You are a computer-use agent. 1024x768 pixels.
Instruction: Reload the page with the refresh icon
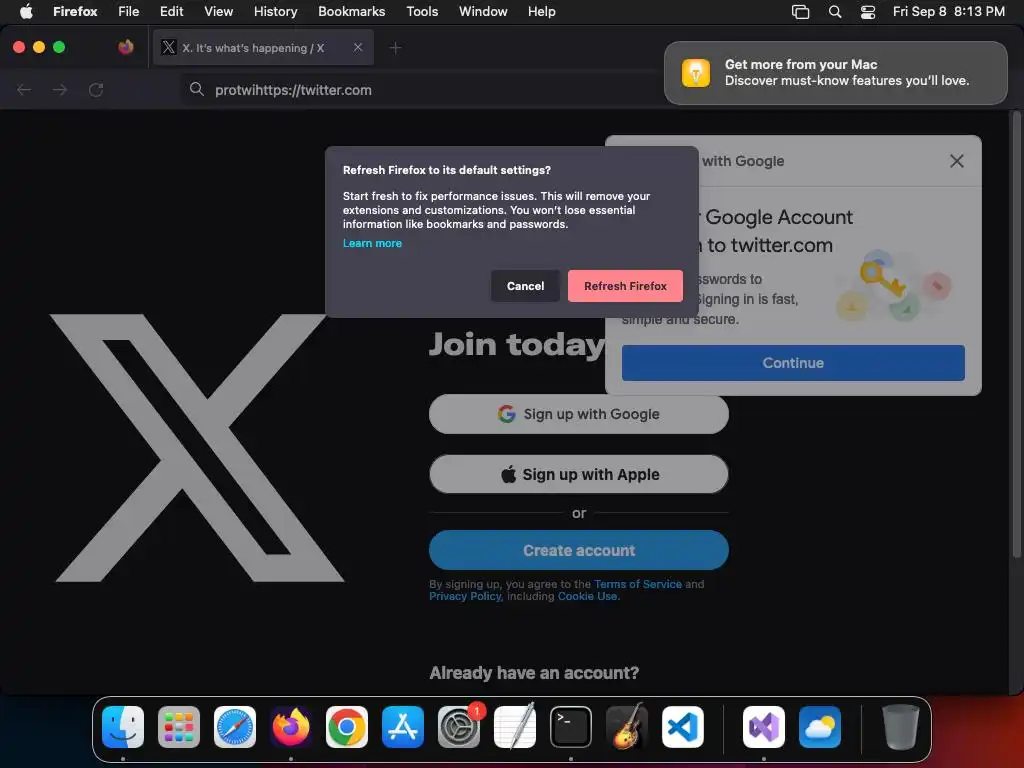tap(96, 89)
